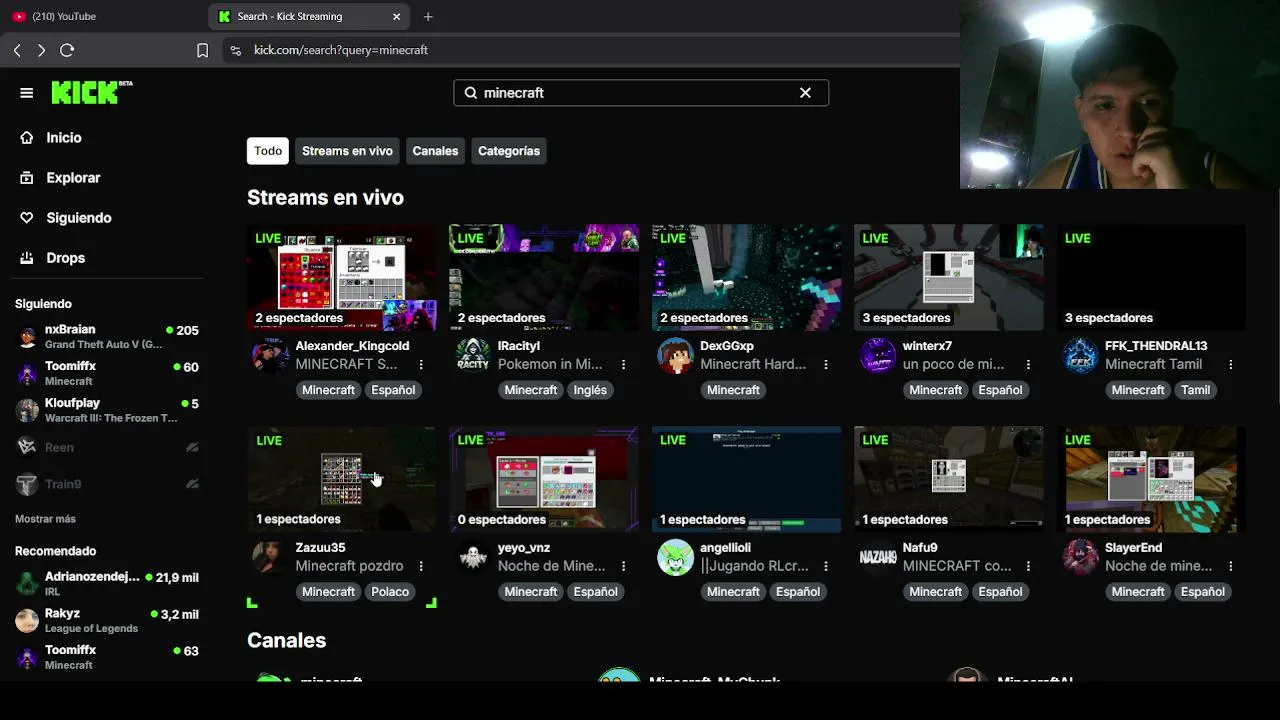Open options menu for Nafu9 stream
The height and width of the screenshot is (720, 1280).
[x=1028, y=566]
